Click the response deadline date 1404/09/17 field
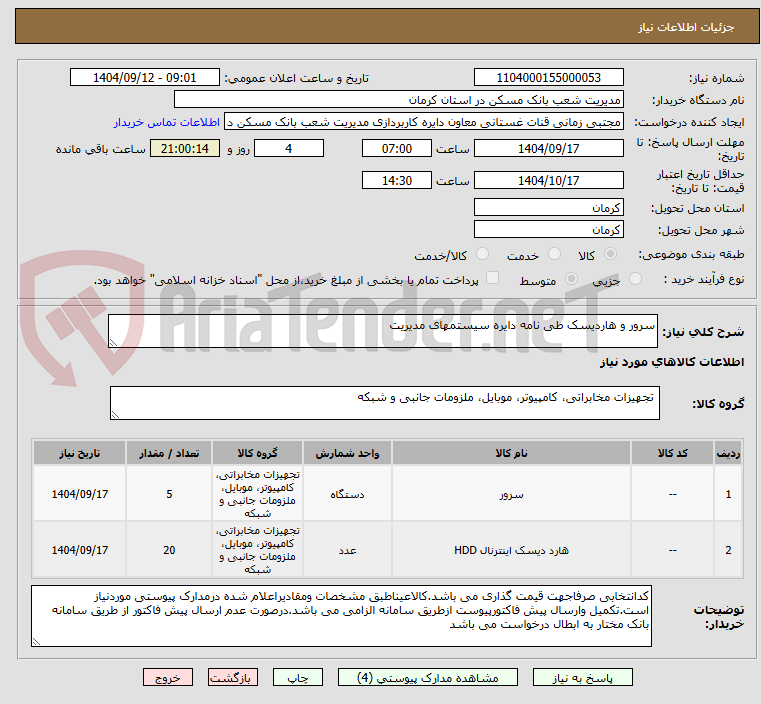The image size is (761, 704). (x=548, y=148)
